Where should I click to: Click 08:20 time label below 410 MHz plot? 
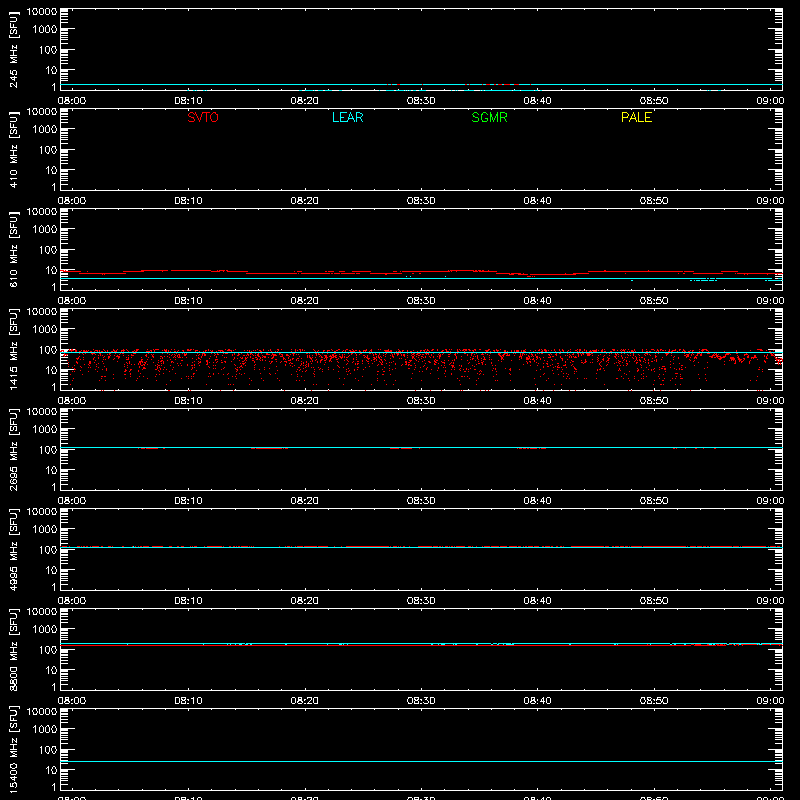(x=305, y=201)
